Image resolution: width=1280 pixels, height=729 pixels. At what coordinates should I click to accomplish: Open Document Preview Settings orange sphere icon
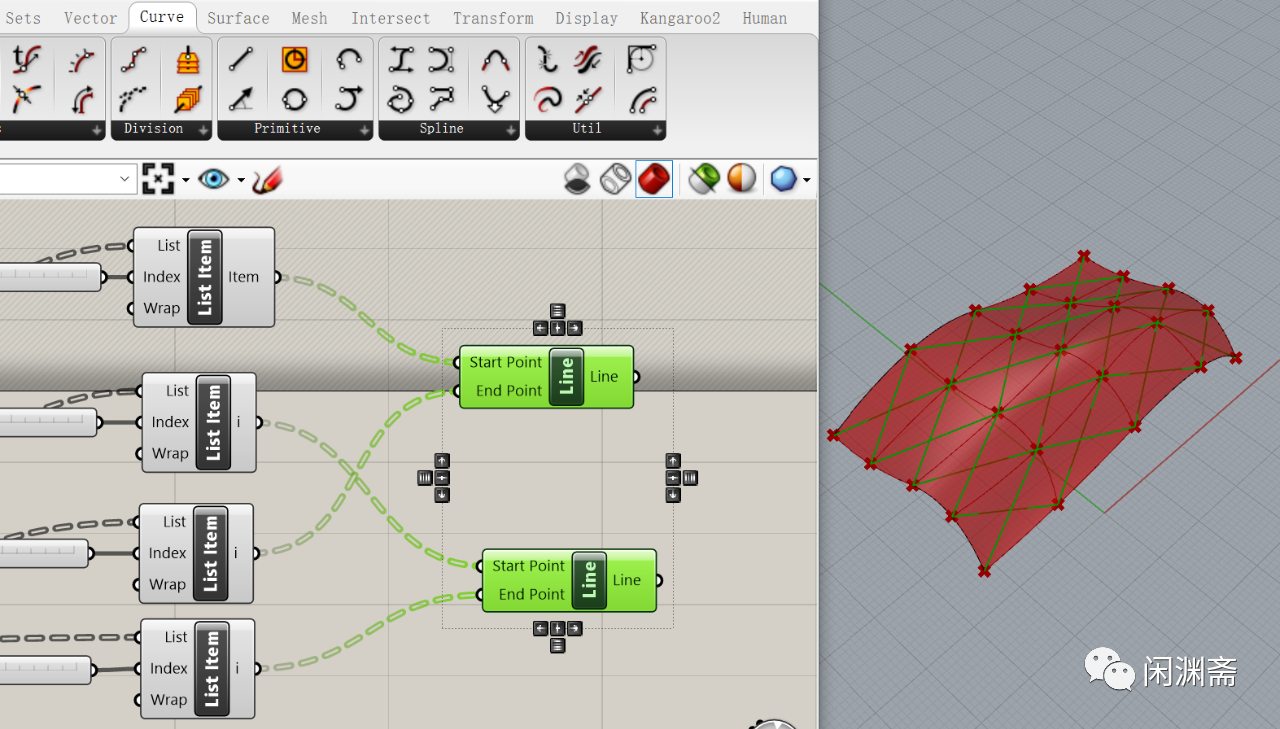pyautogui.click(x=742, y=179)
